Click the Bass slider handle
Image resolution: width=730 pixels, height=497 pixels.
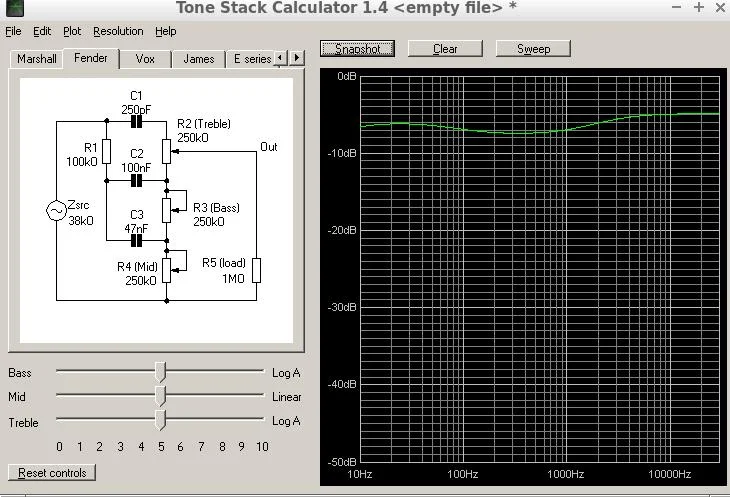coord(160,373)
